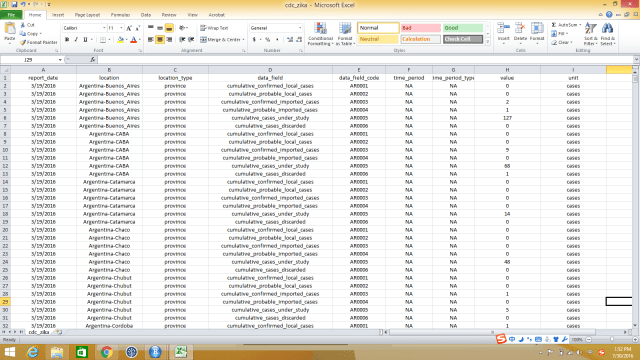
Task: Open the Format as Table dropdown
Action: pyautogui.click(x=345, y=34)
